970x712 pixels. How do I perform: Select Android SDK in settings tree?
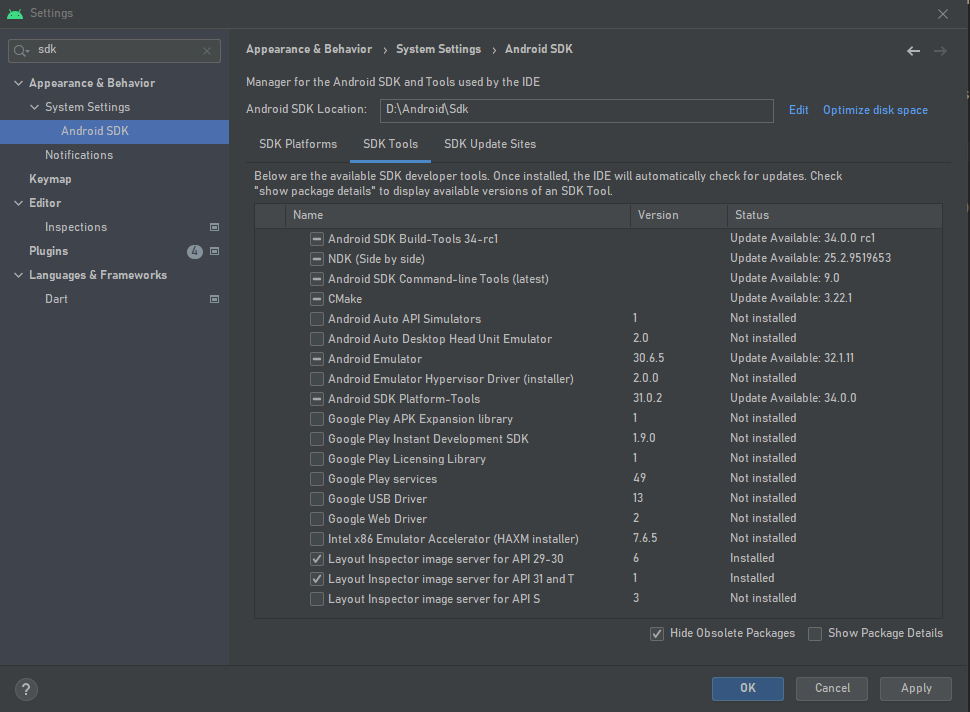point(114,131)
